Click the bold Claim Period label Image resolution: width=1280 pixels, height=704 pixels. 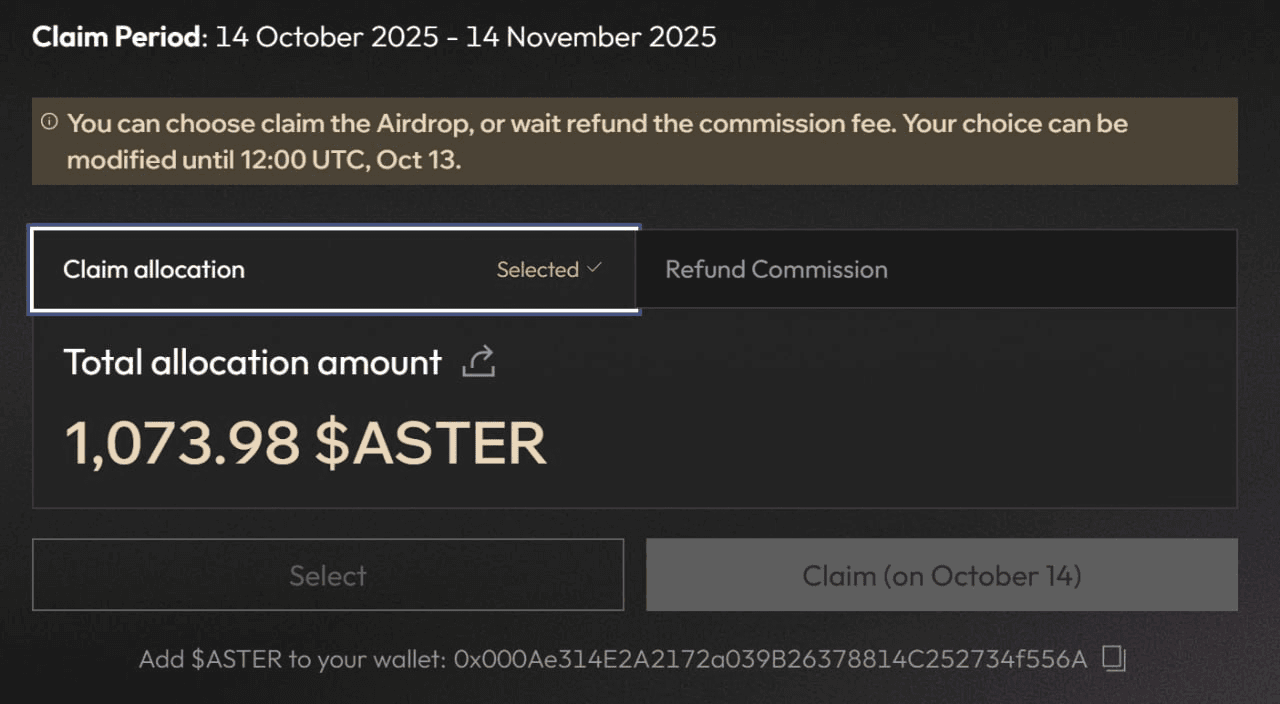point(118,38)
